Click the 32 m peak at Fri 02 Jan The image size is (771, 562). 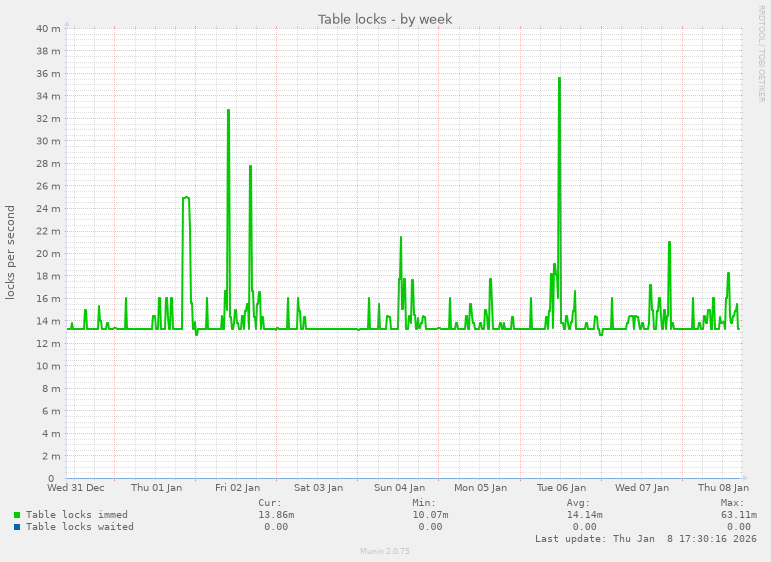pyautogui.click(x=228, y=111)
